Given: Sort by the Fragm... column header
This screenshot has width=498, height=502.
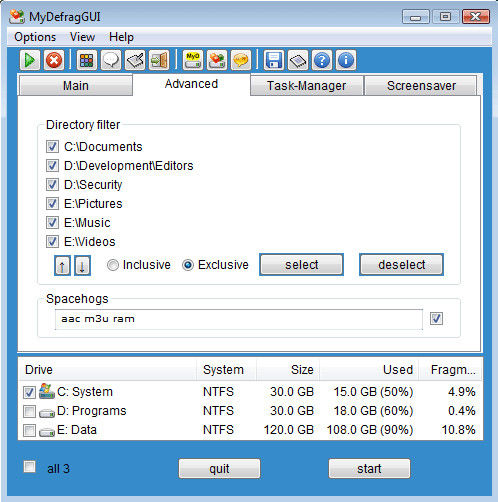Looking at the screenshot, I should pos(450,370).
